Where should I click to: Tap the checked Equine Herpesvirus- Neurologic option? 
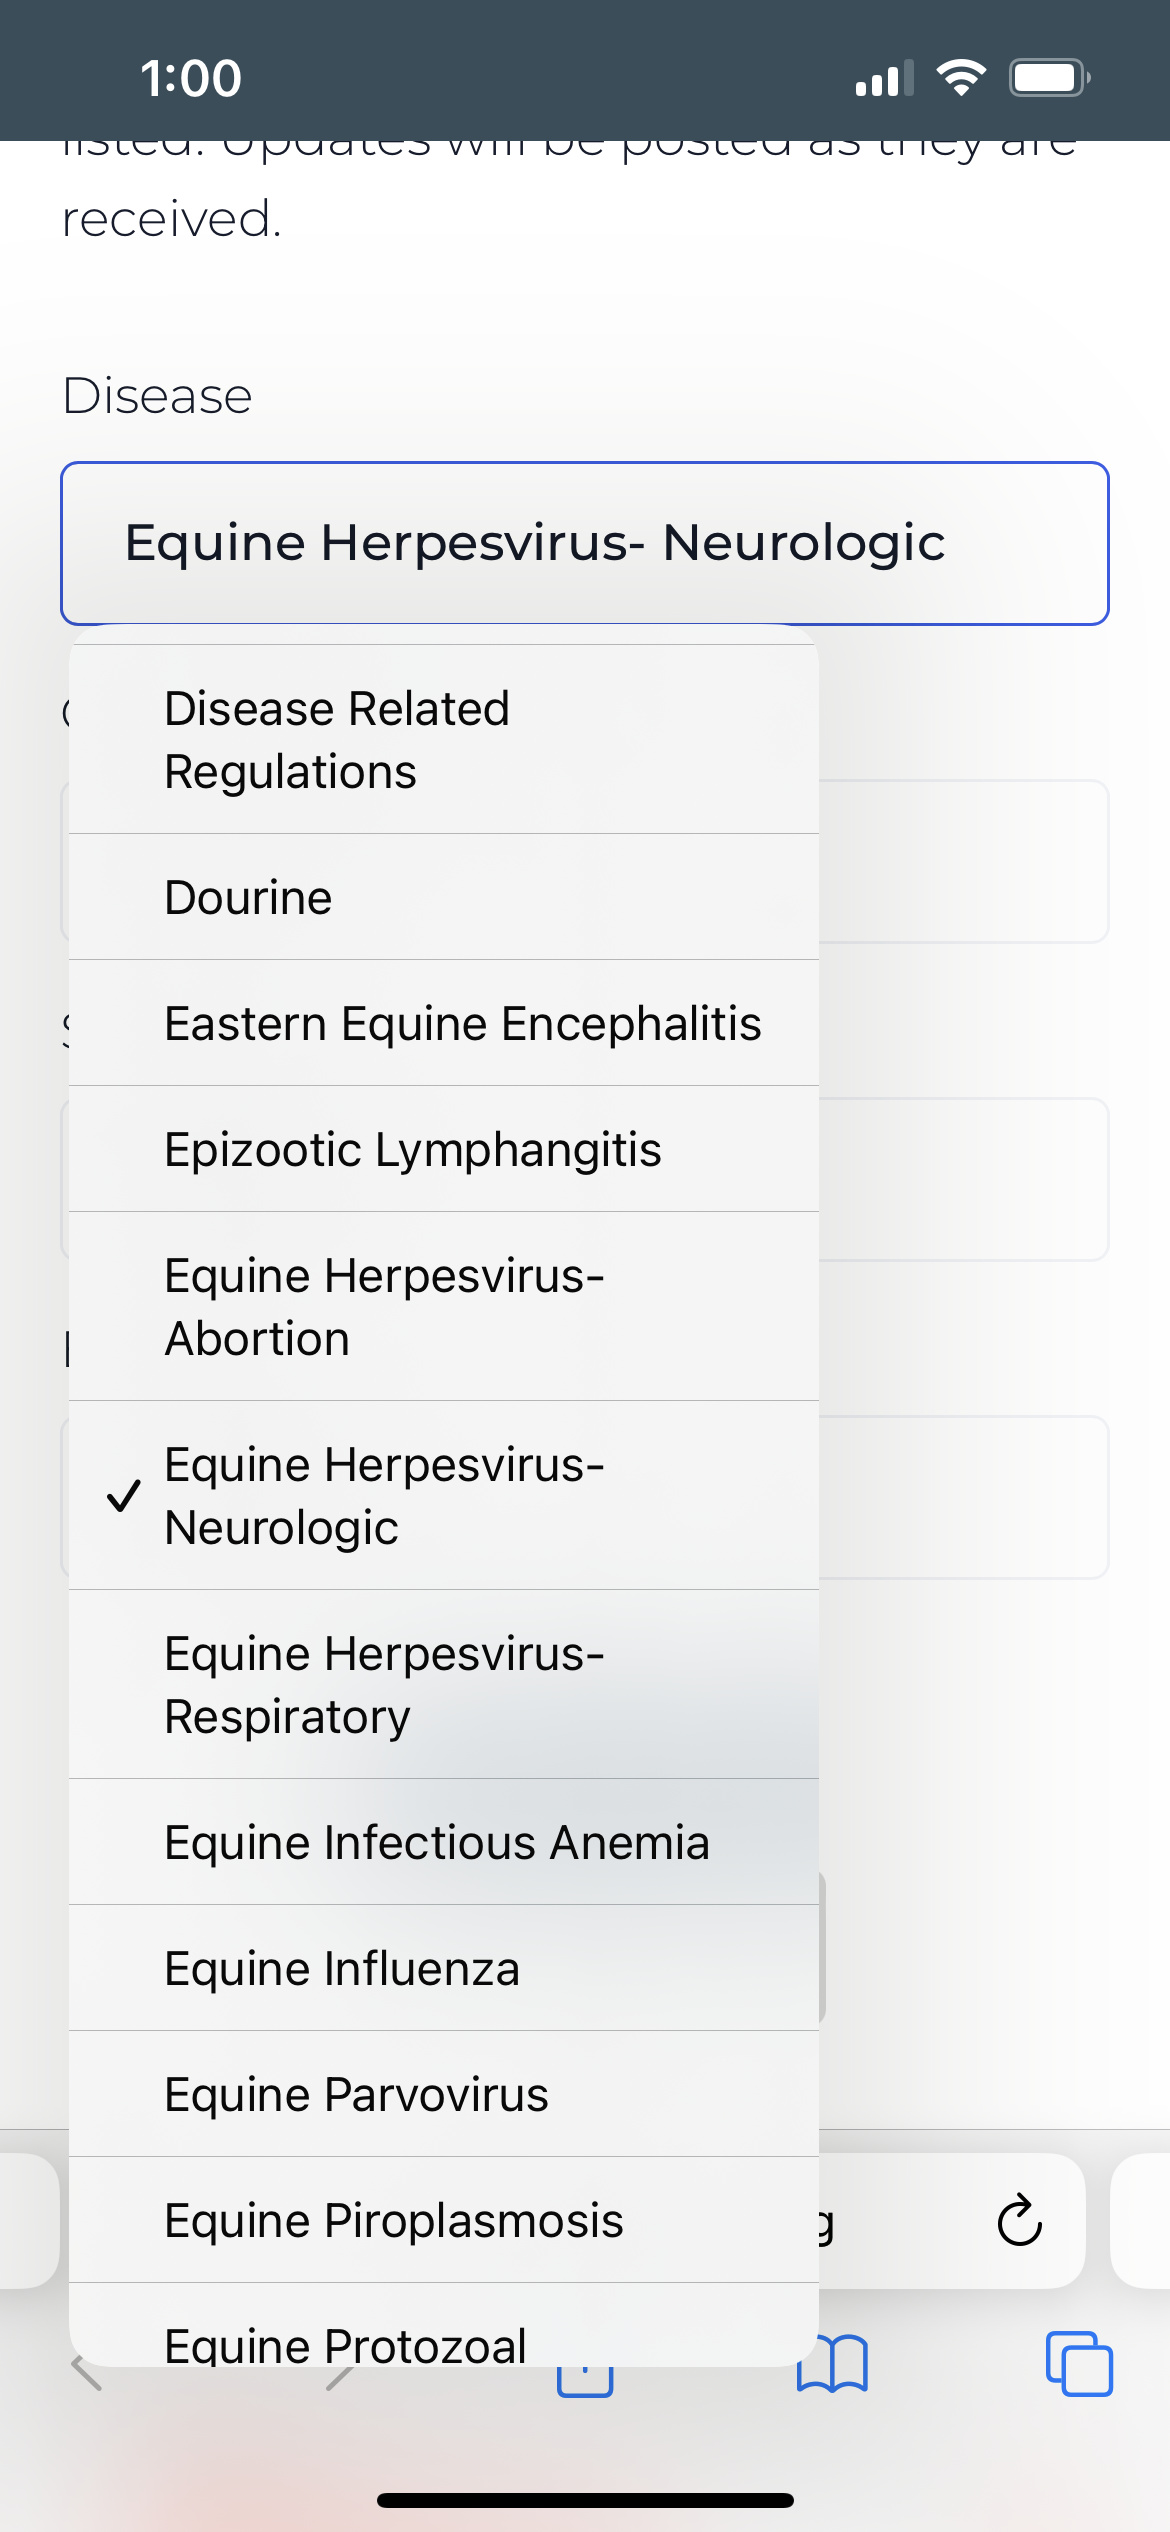point(444,1495)
